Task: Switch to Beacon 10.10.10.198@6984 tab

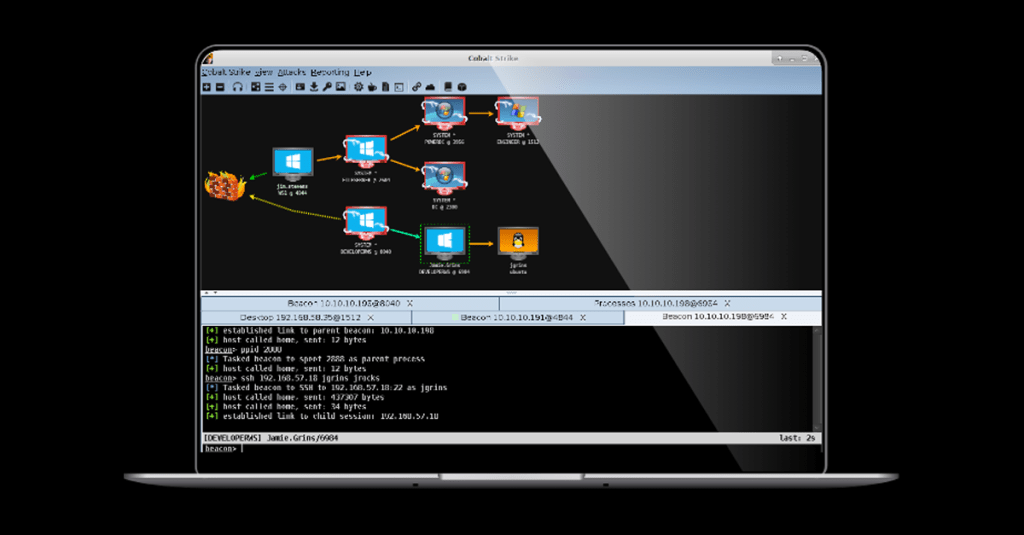Action: pyautogui.click(x=723, y=317)
